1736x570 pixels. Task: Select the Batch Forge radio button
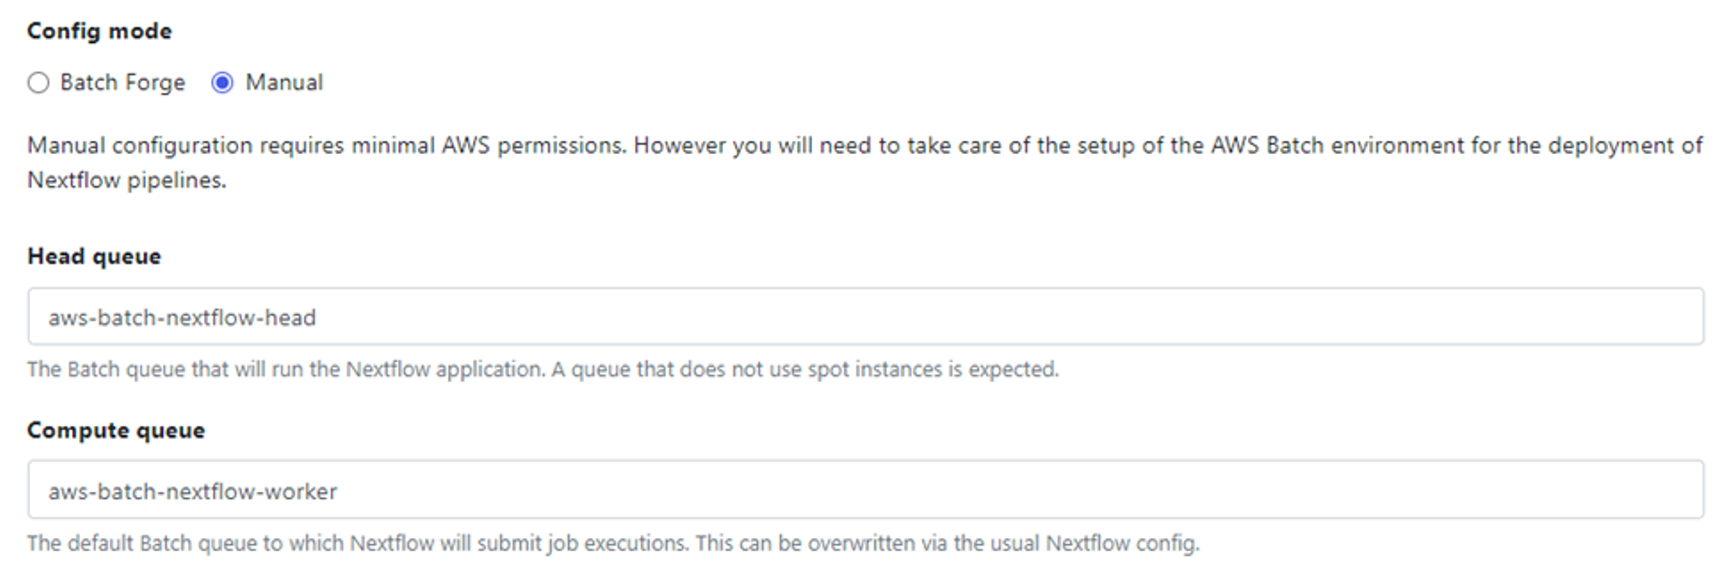(38, 83)
